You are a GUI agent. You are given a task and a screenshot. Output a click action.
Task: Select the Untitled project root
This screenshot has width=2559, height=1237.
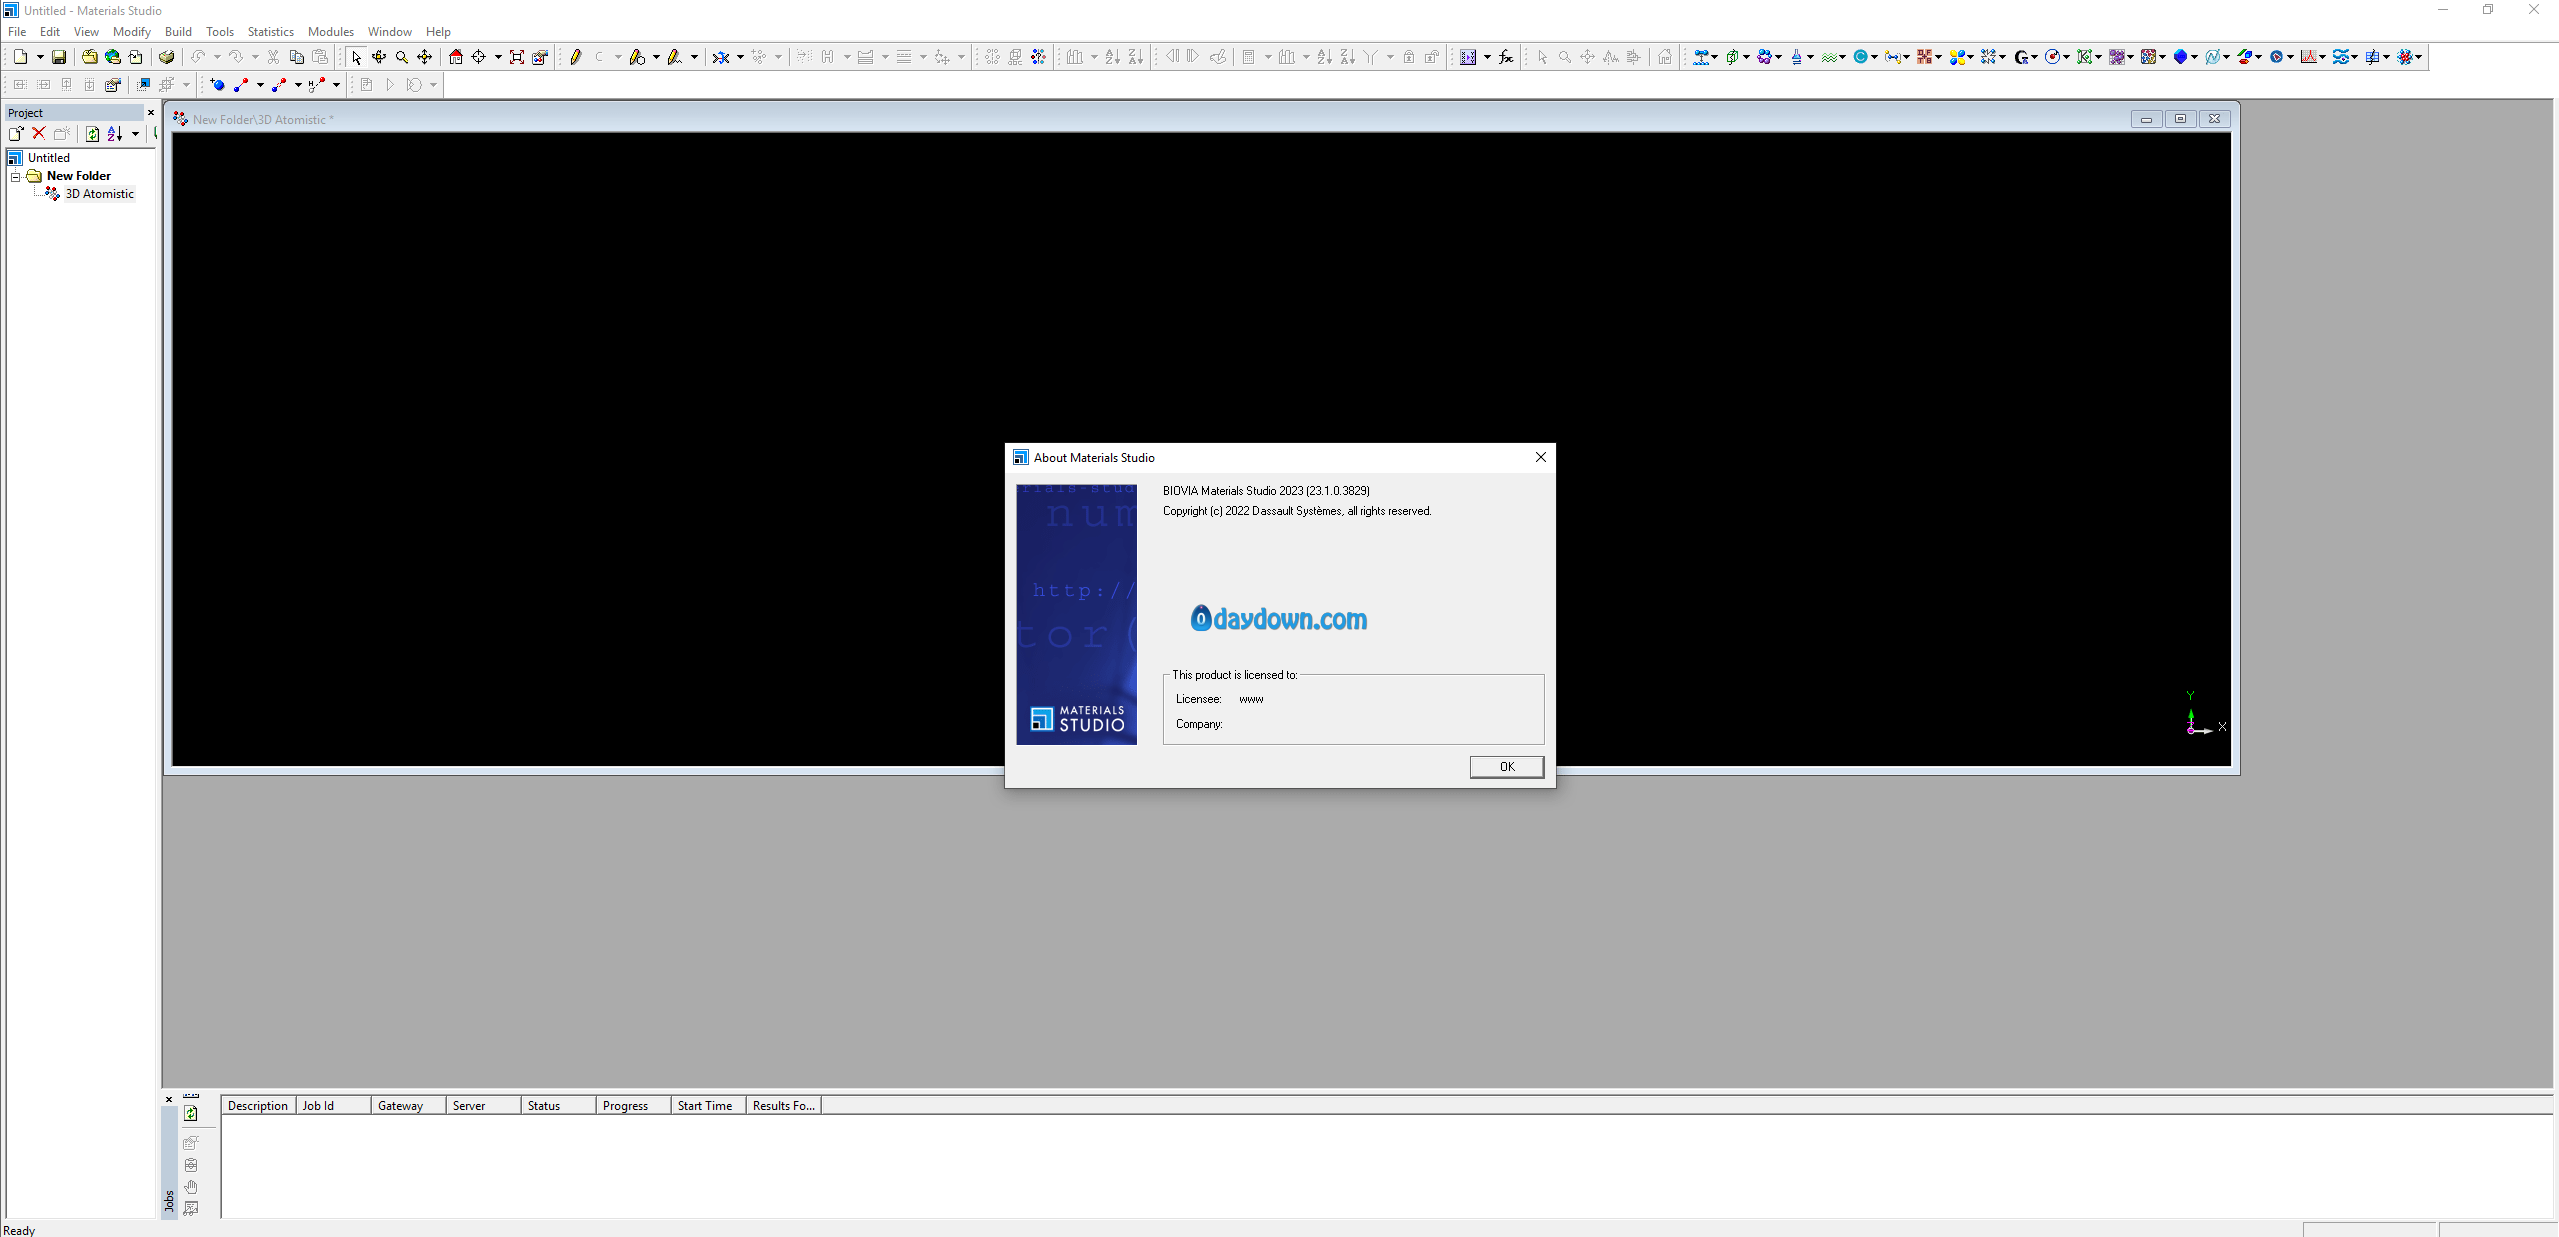point(49,158)
